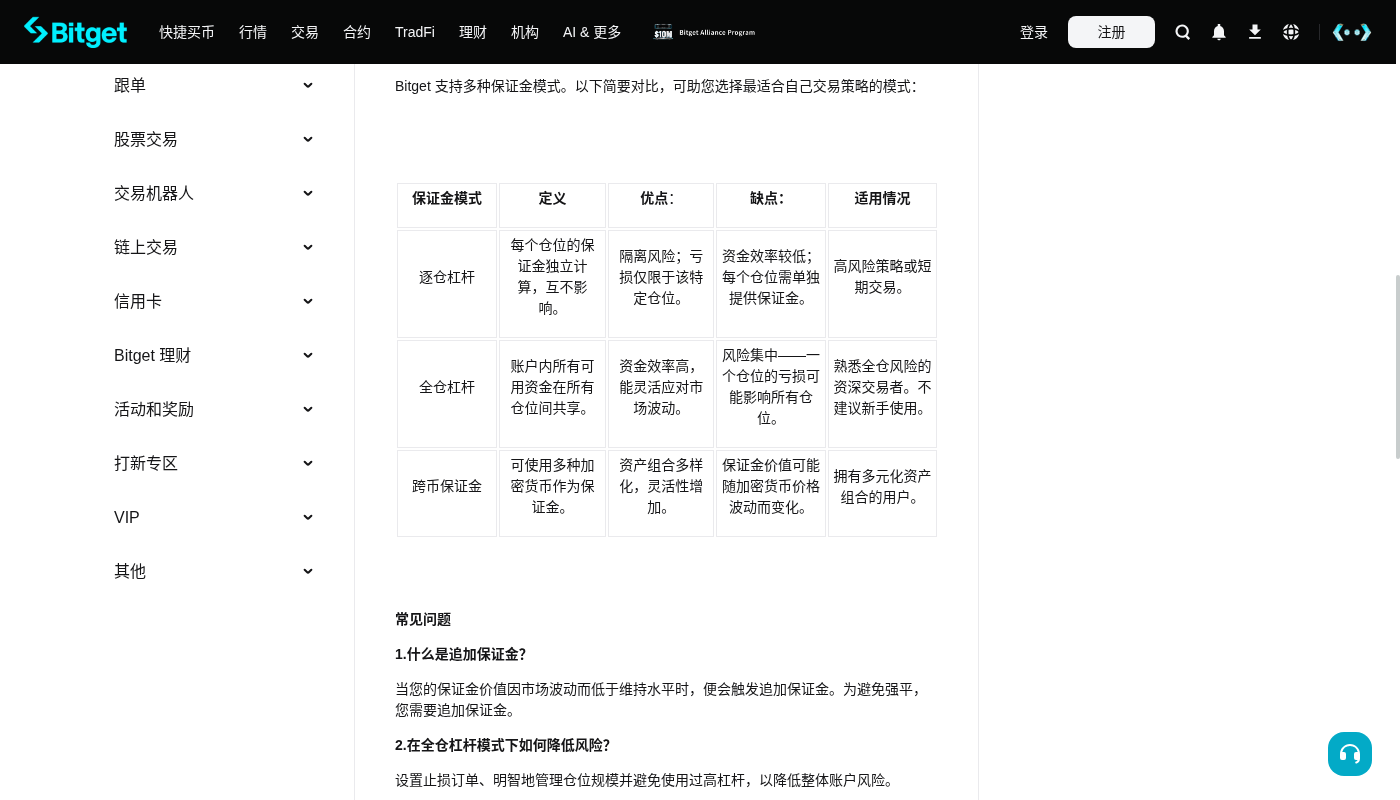
Task: Click the app download icon
Action: pos(1255,32)
